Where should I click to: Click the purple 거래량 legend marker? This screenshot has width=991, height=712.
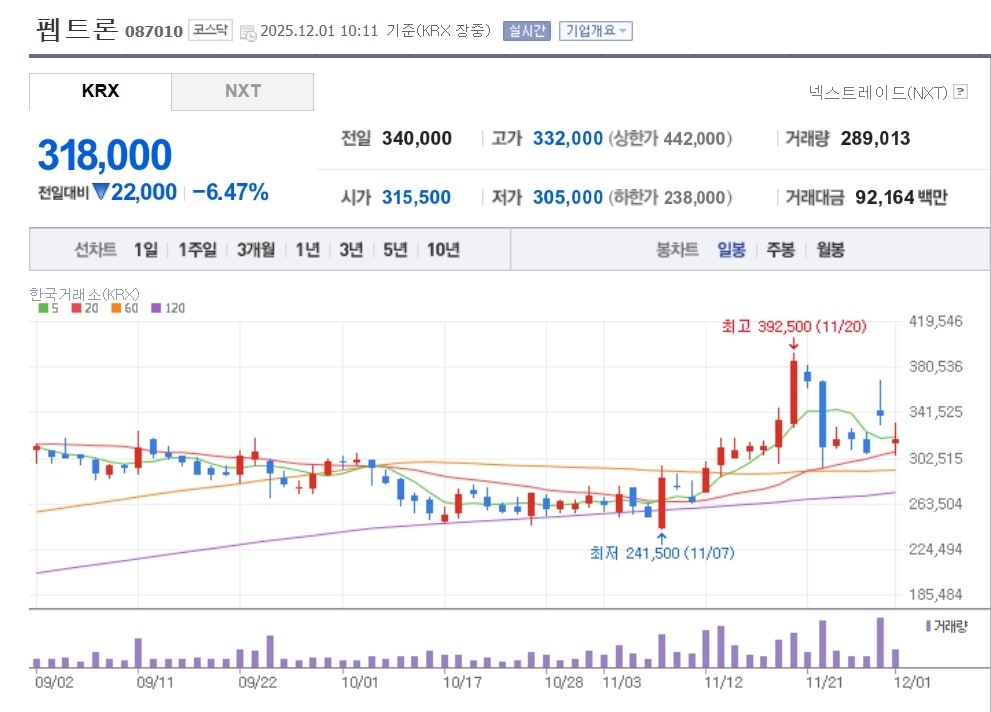coord(927,626)
